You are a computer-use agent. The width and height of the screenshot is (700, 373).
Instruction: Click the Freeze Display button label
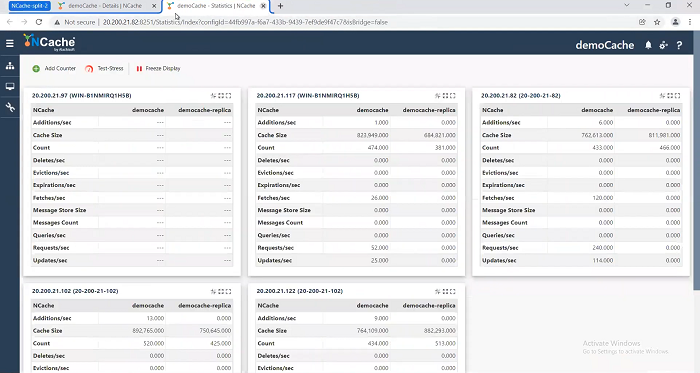(x=163, y=69)
